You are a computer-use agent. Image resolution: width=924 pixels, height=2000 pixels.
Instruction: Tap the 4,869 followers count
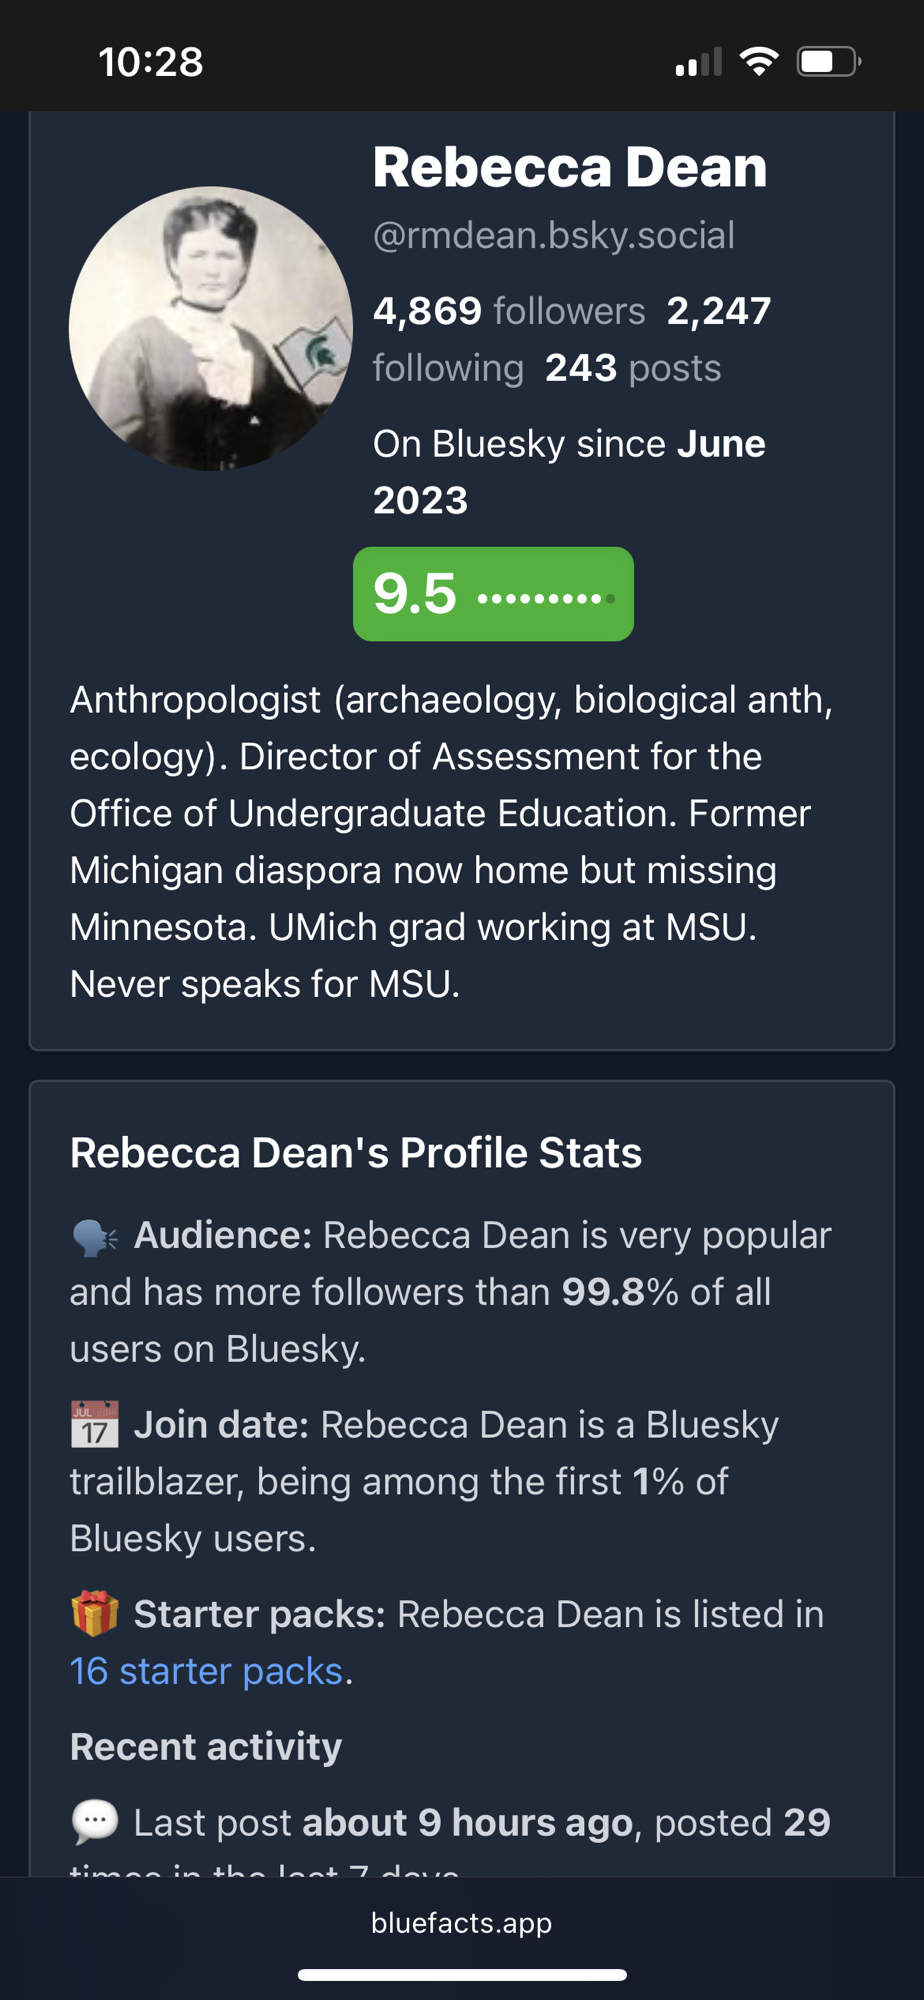508,311
